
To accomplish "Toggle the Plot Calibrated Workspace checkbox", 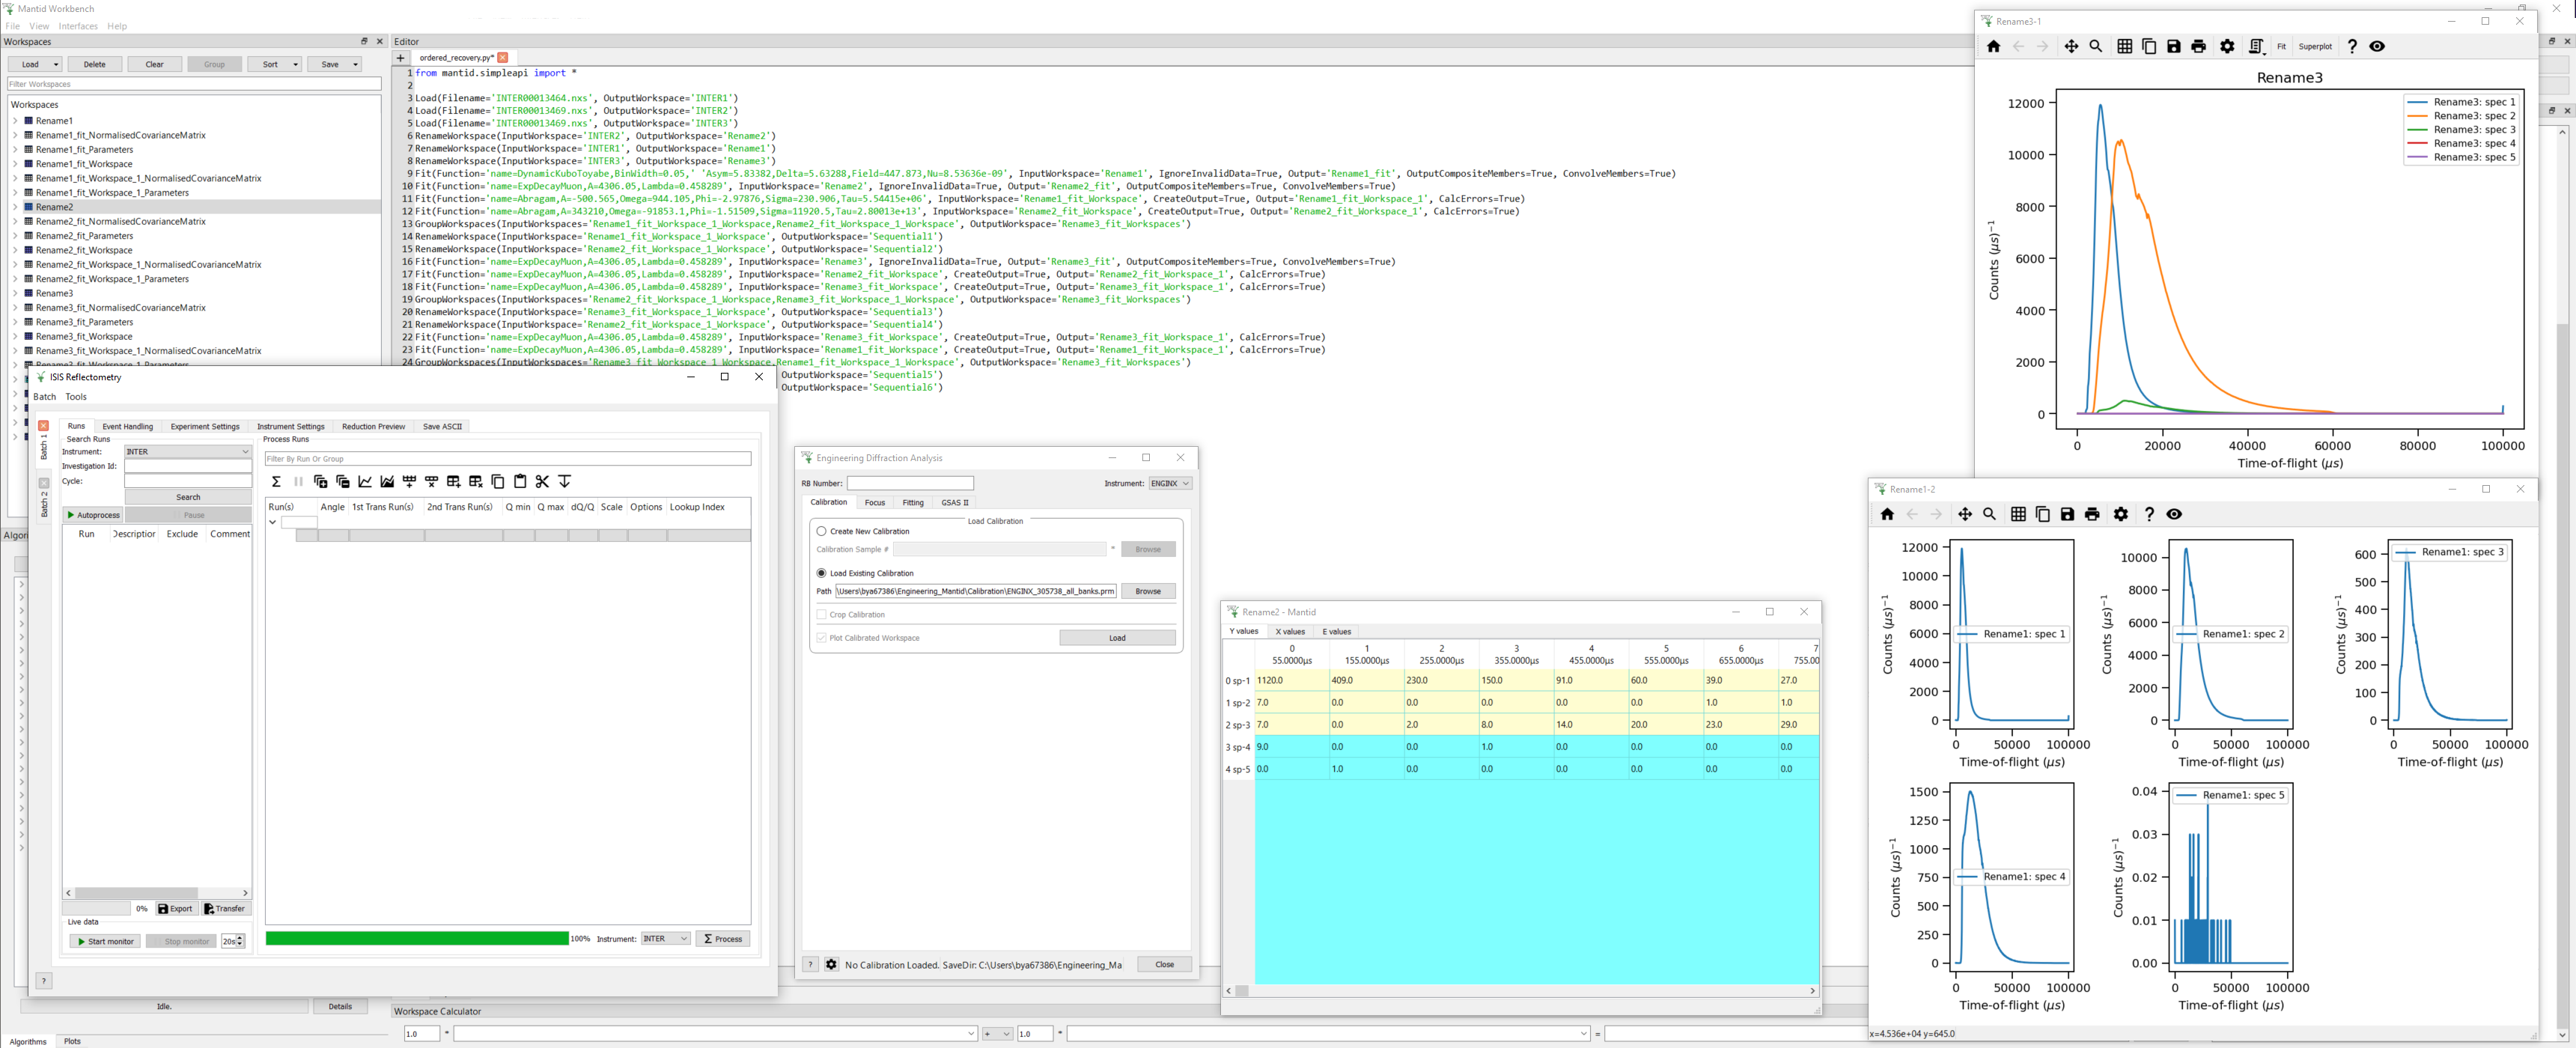I will [822, 637].
